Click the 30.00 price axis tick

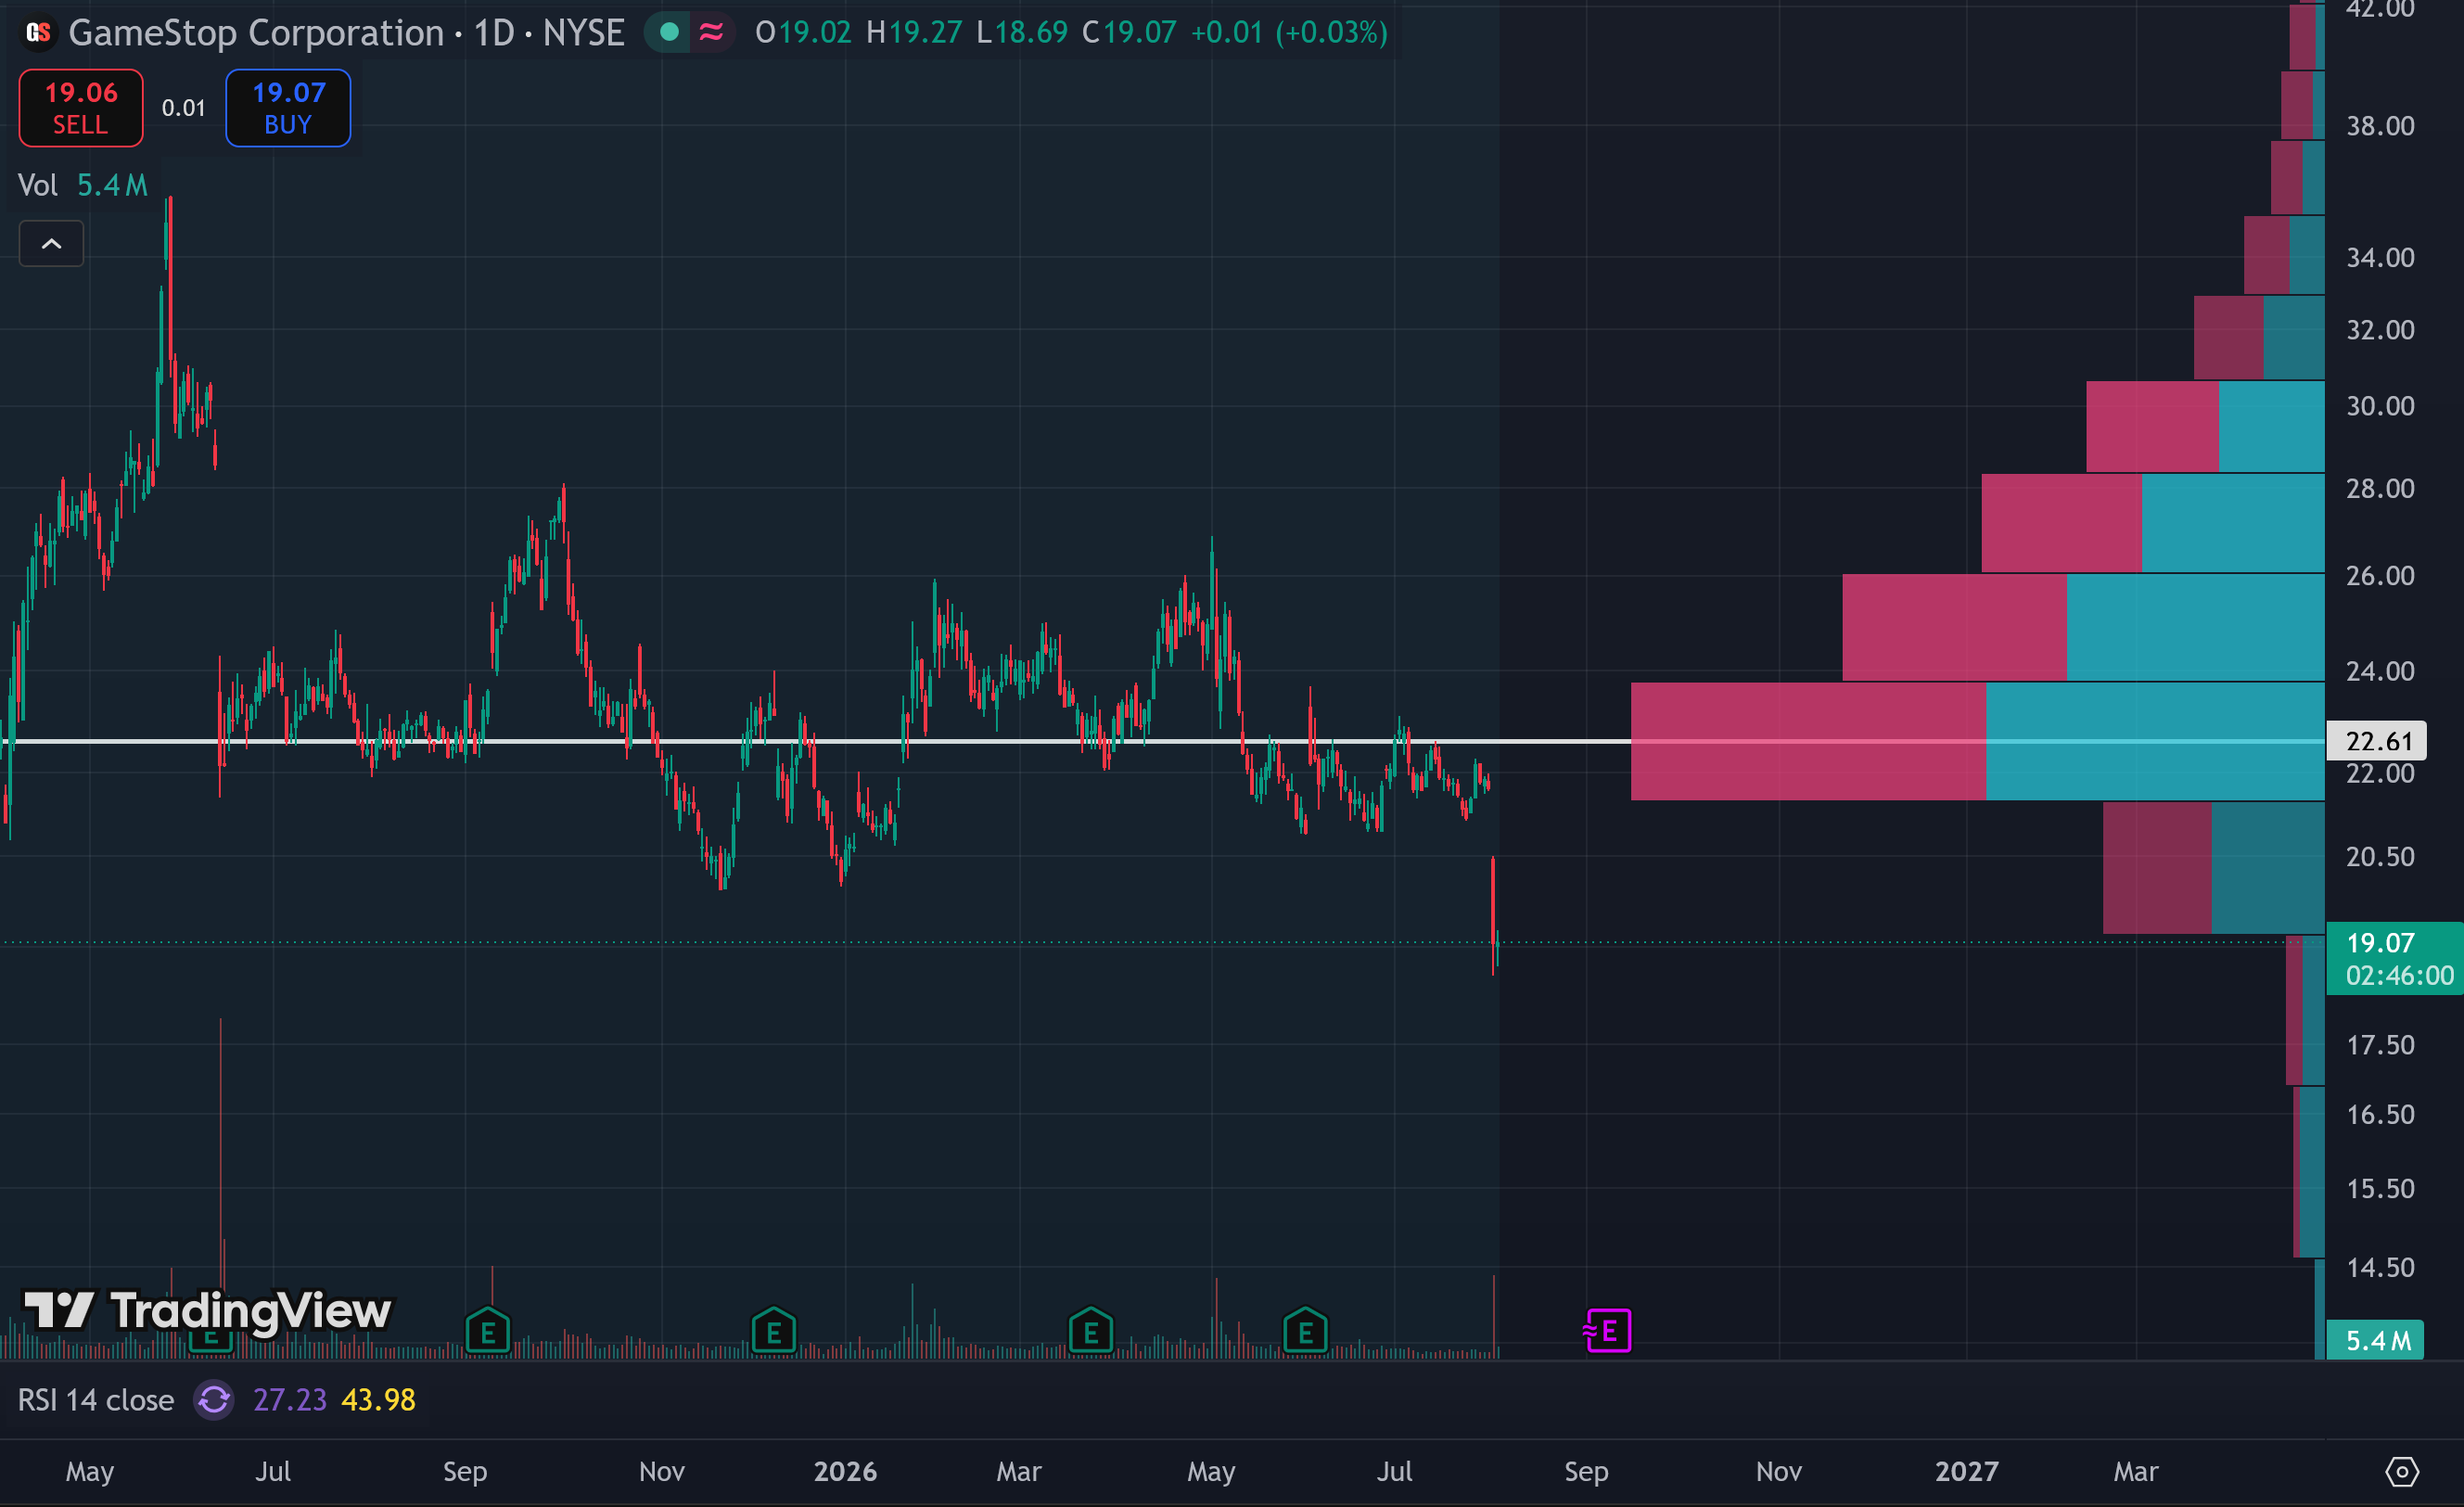point(2380,406)
